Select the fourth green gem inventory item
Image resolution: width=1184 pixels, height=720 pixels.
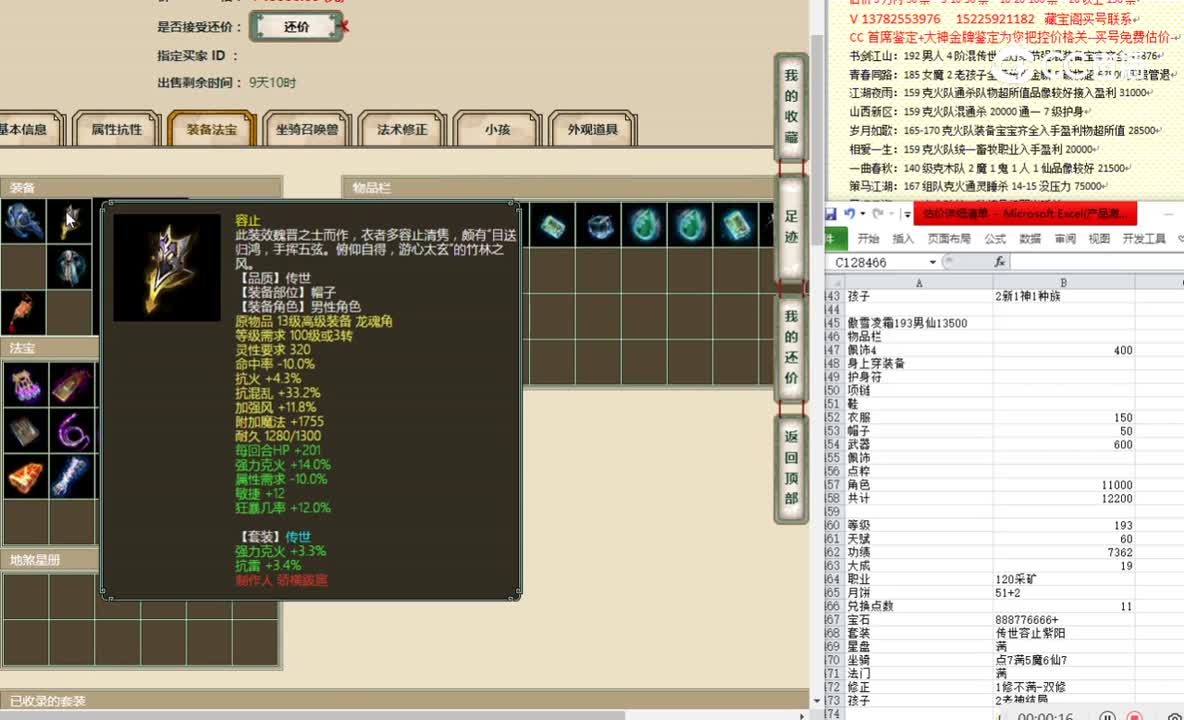click(690, 225)
